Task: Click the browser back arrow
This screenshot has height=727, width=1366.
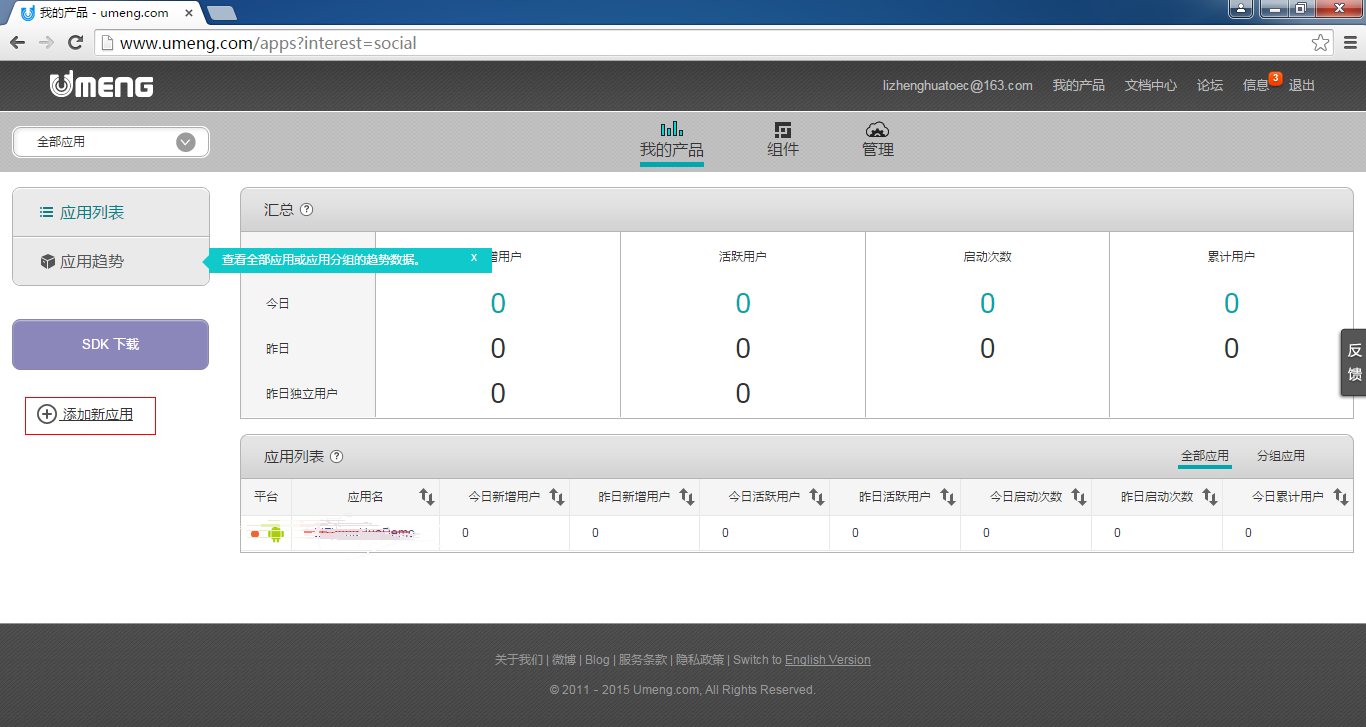Action: (x=17, y=43)
